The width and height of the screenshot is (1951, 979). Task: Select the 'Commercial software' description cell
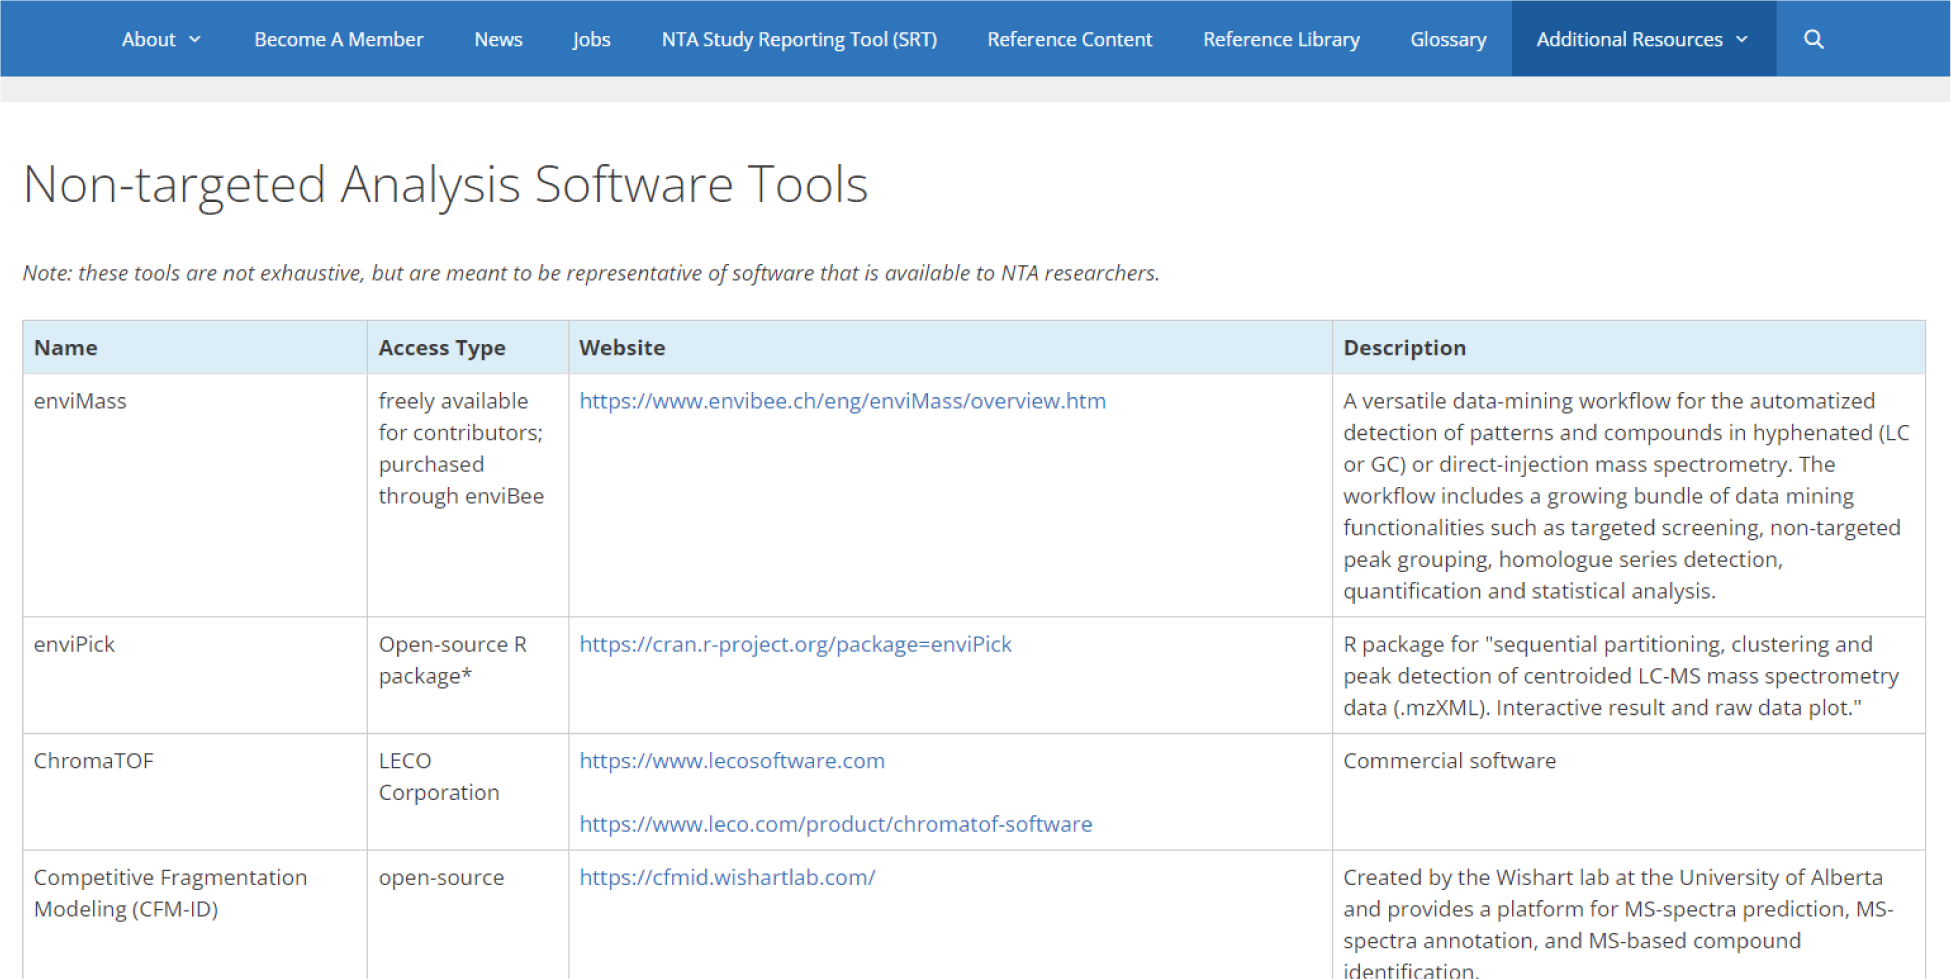(1628, 792)
